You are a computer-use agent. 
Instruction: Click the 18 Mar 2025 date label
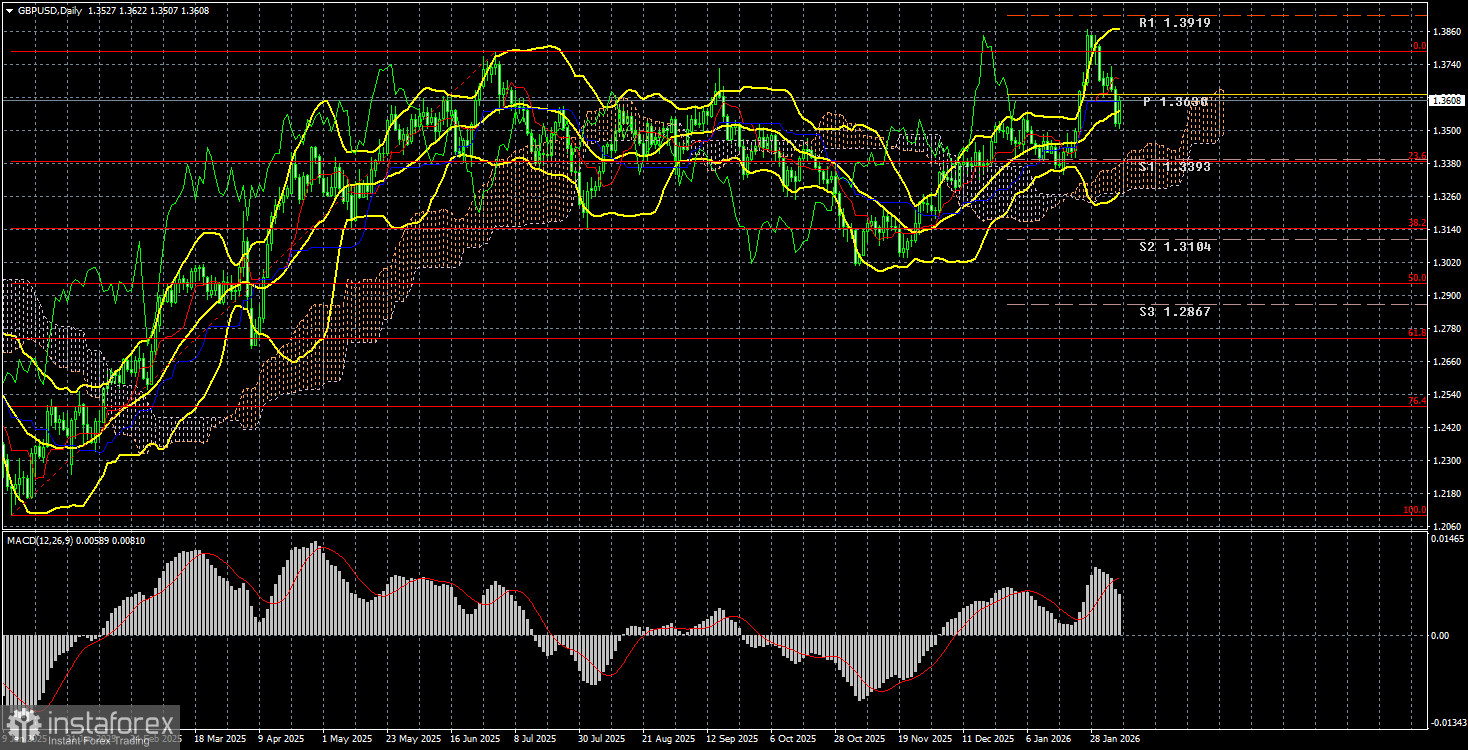click(x=219, y=739)
